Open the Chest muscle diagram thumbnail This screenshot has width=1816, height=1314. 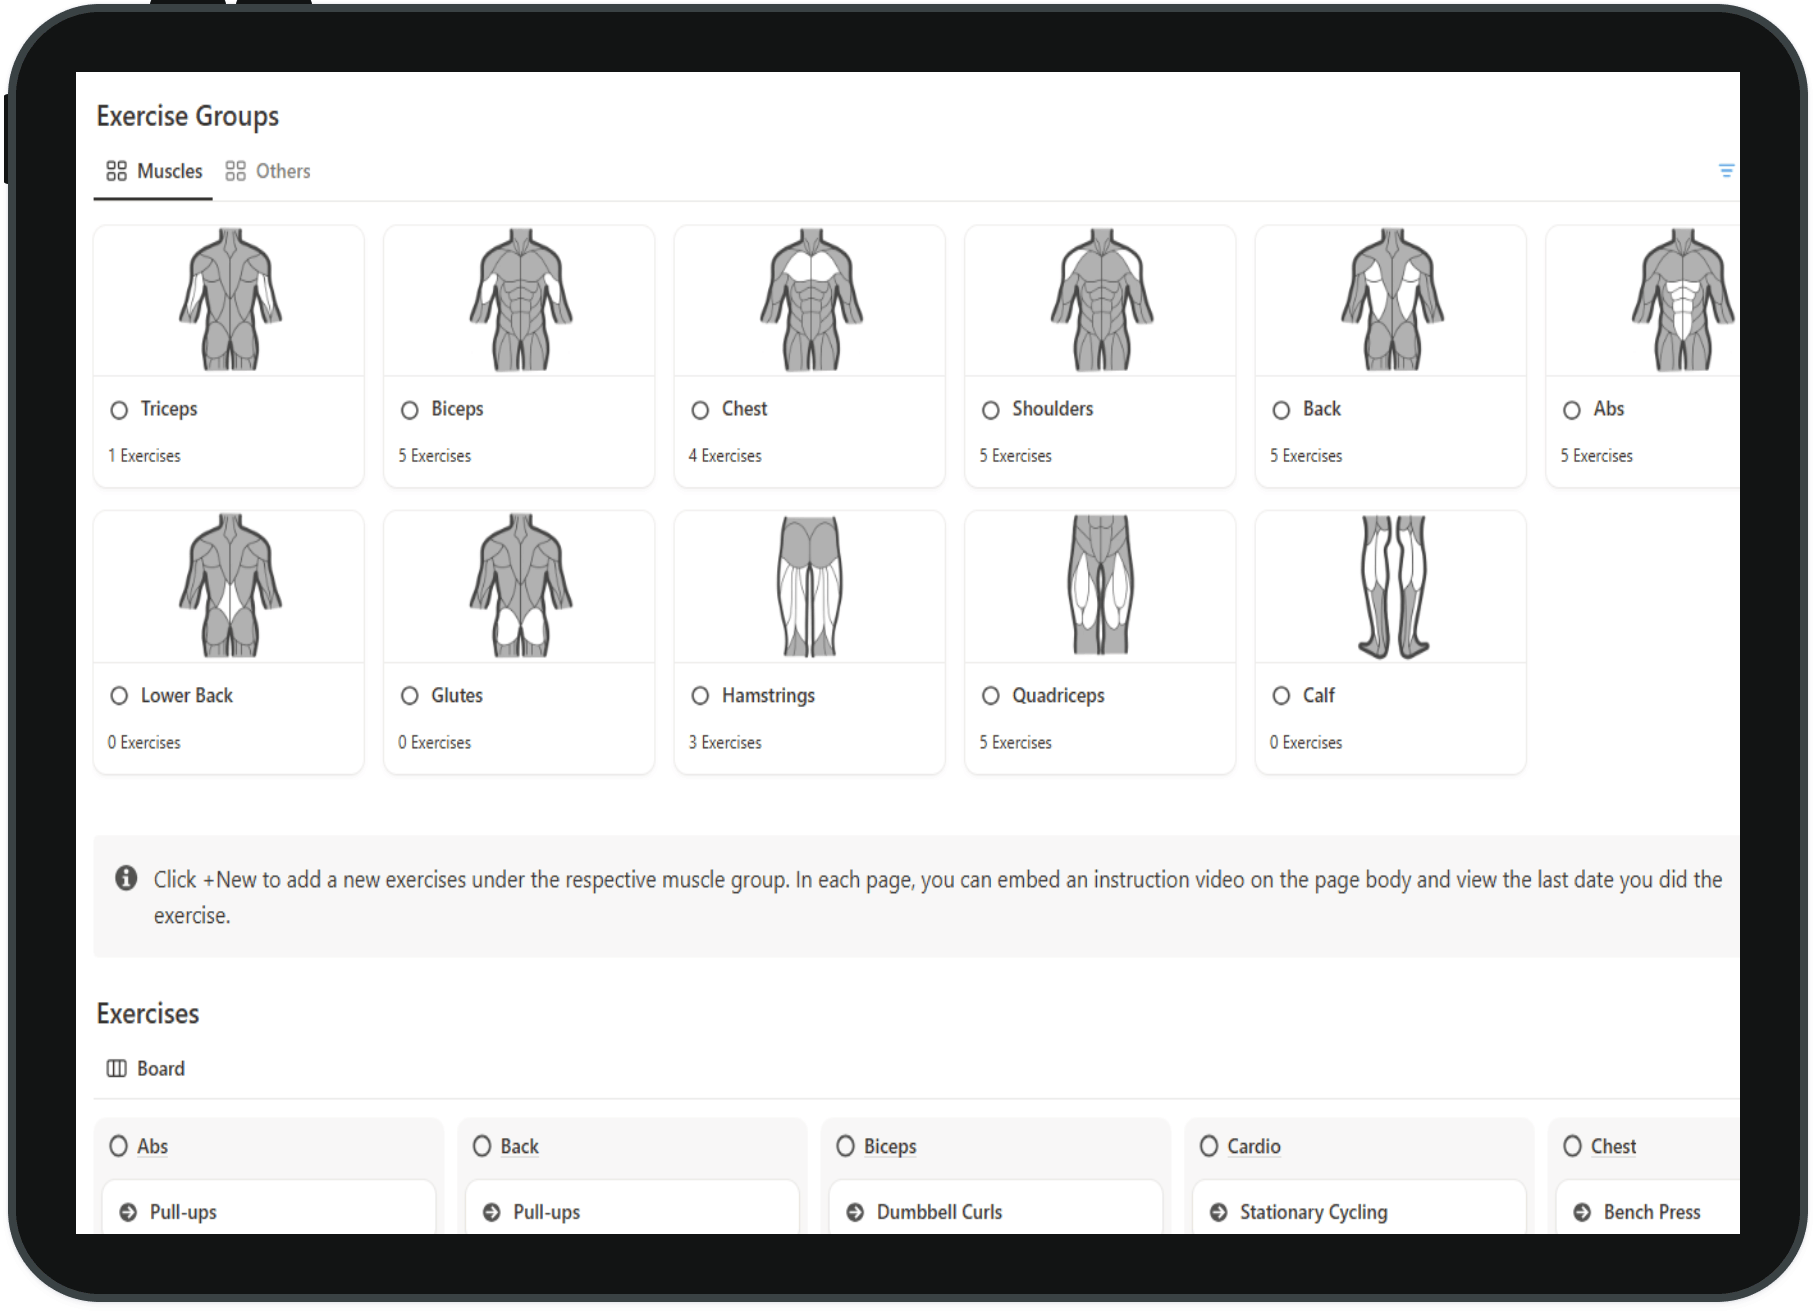pyautogui.click(x=810, y=300)
